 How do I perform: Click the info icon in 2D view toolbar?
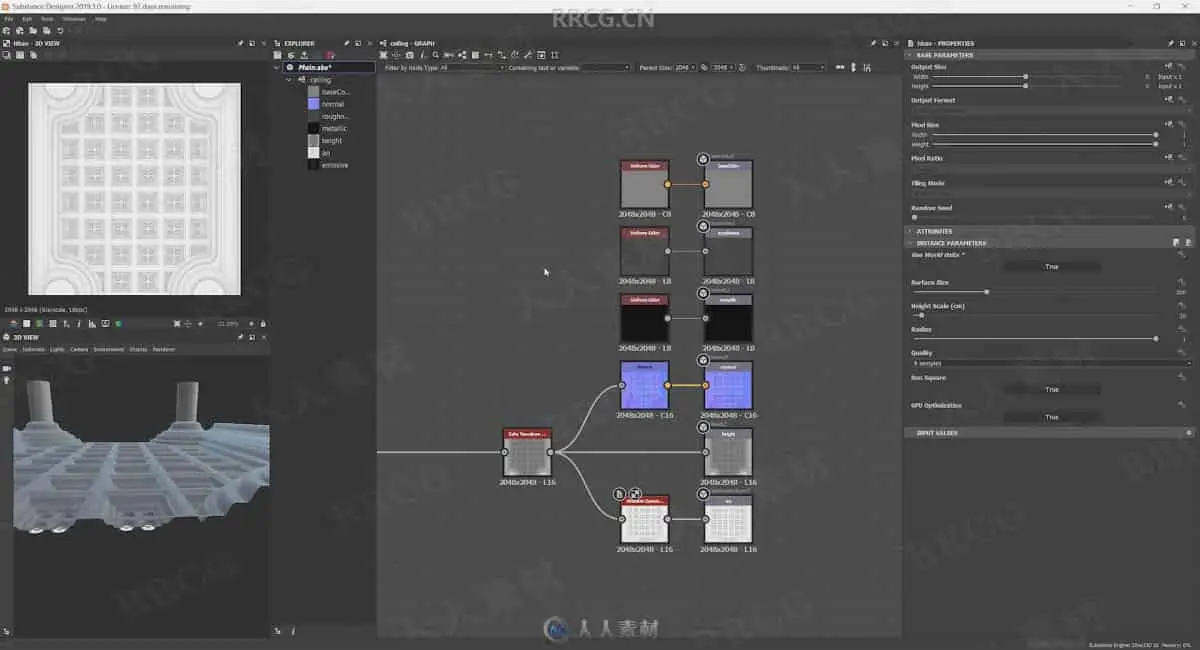[x=79, y=323]
